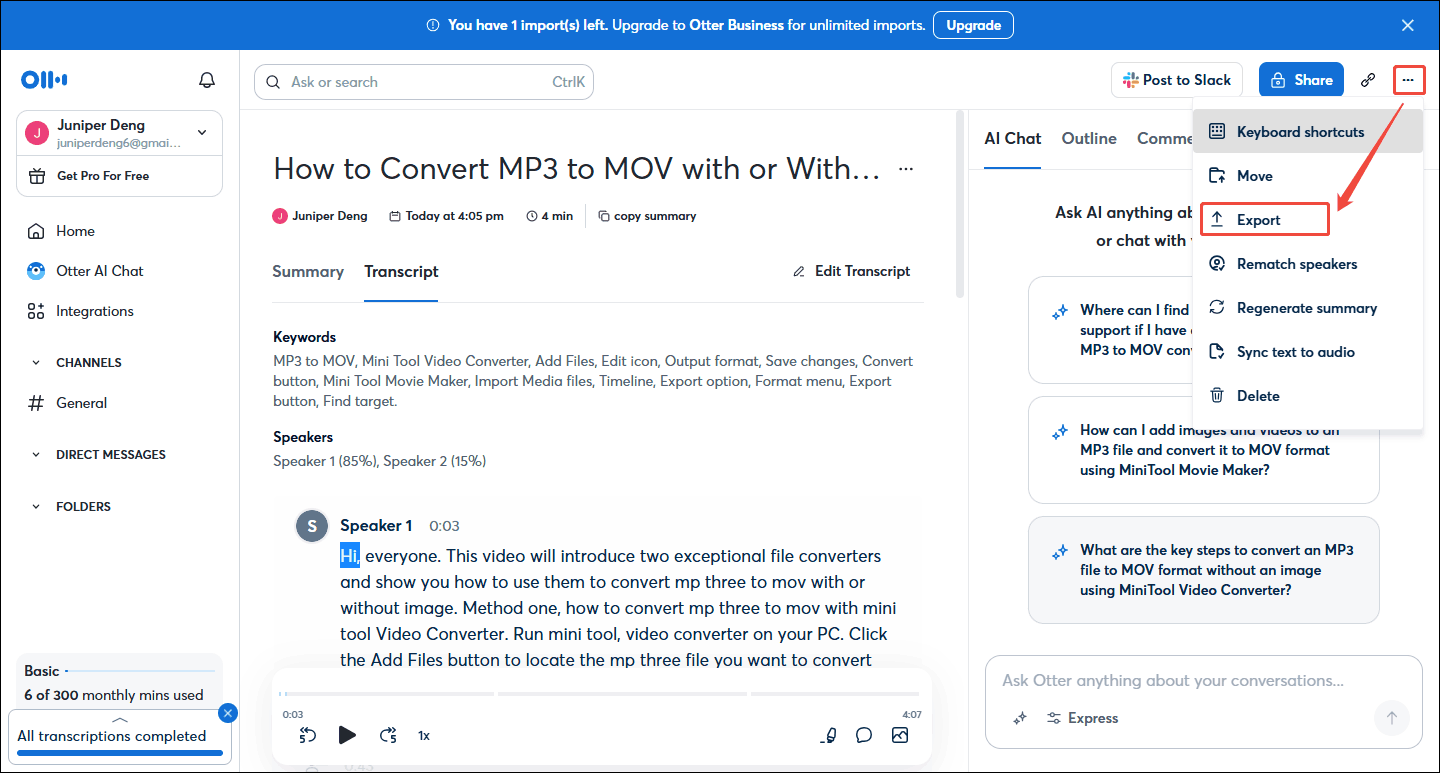Click the audio progress bar

600,694
